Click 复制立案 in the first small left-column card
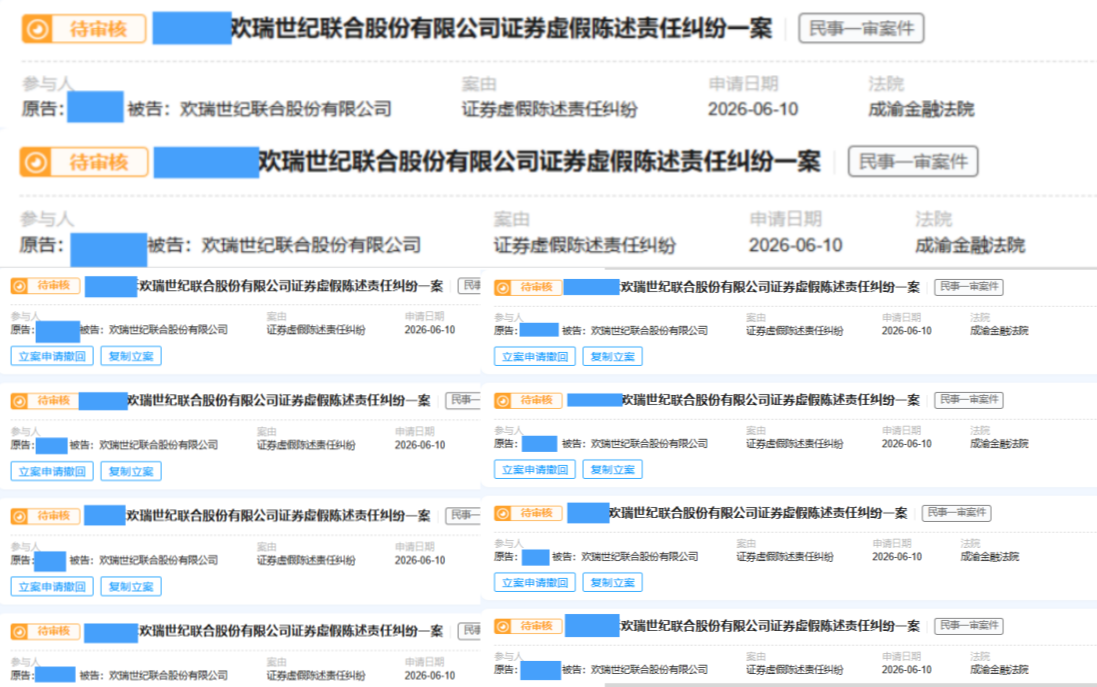The image size is (1097, 687). pyautogui.click(x=131, y=356)
